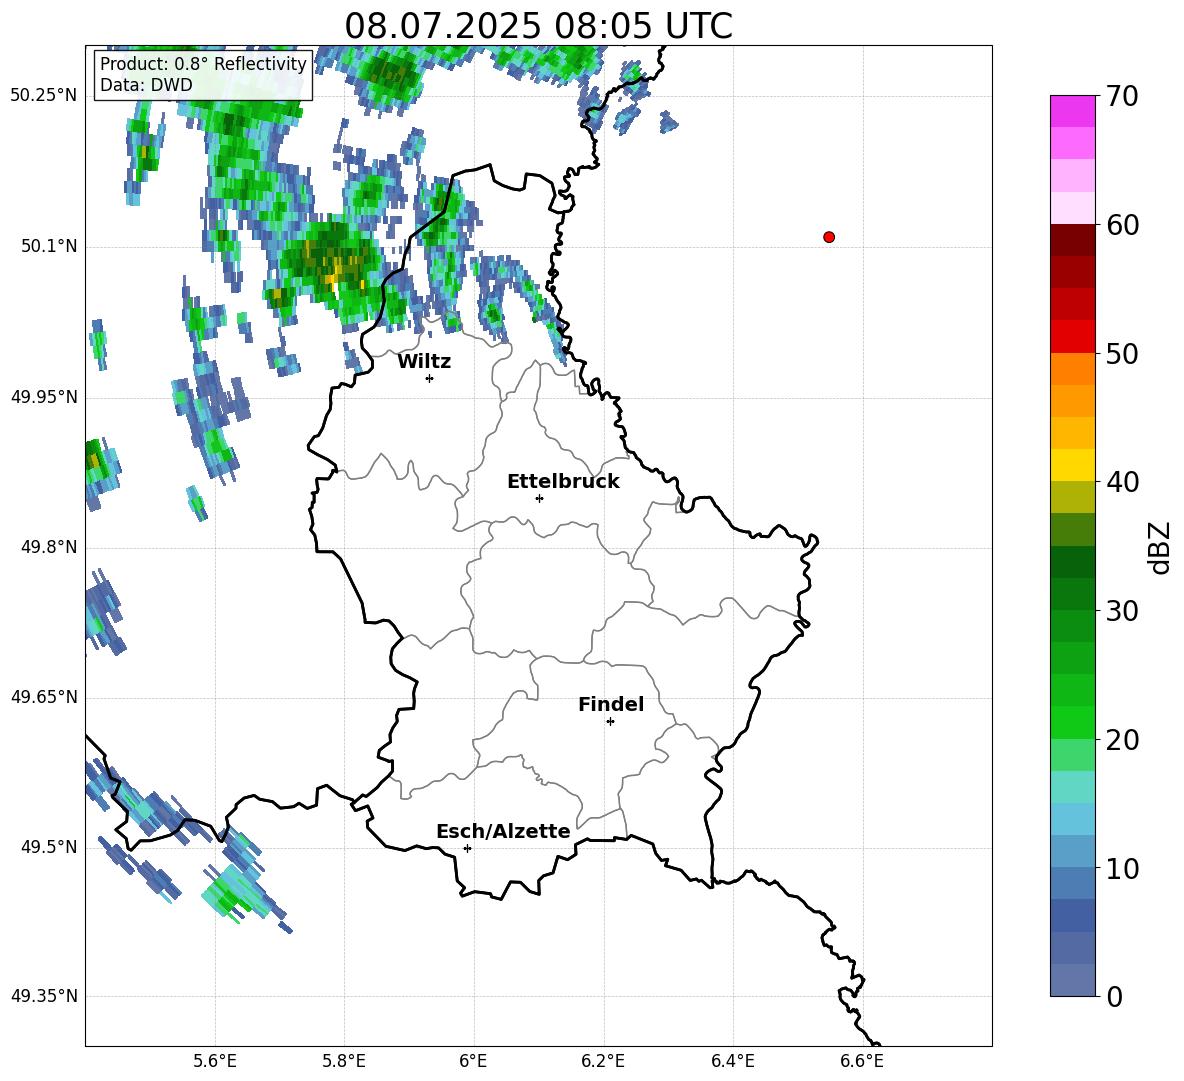The image size is (1184, 1081).
Task: Click the 49.65°N latitude label
Action: point(44,696)
